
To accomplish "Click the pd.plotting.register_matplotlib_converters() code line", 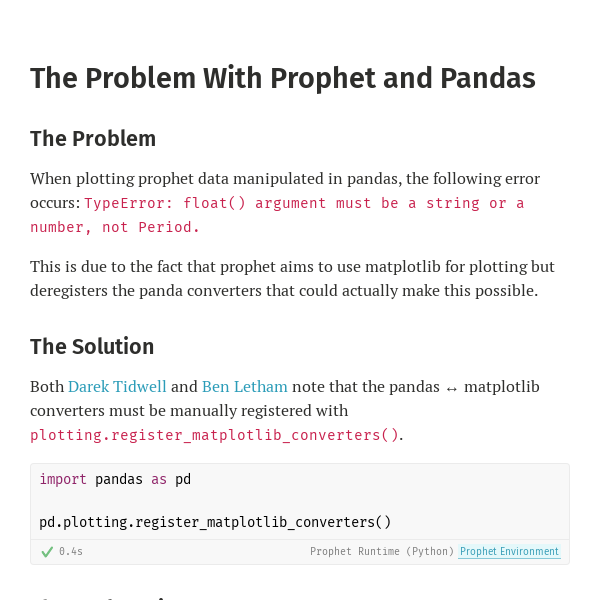I will tap(215, 522).
